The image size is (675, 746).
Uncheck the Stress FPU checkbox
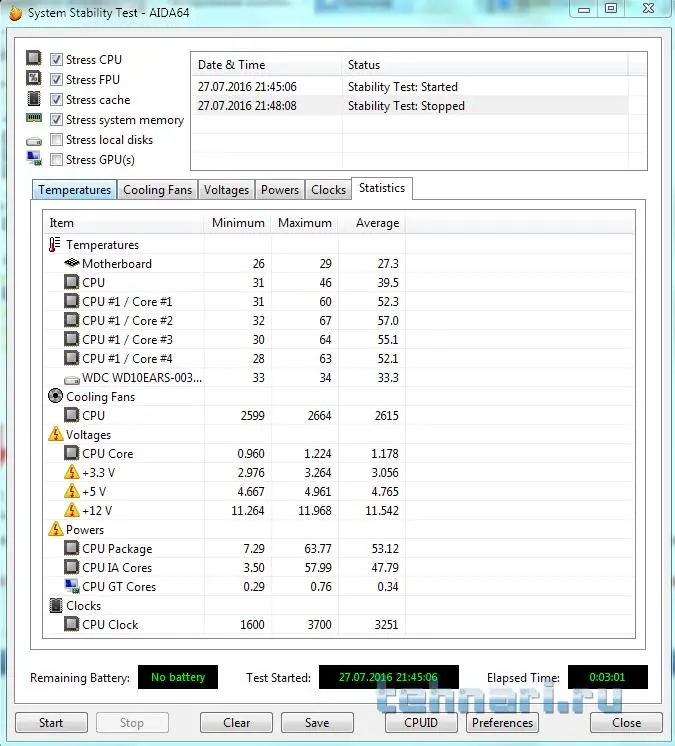pyautogui.click(x=56, y=79)
